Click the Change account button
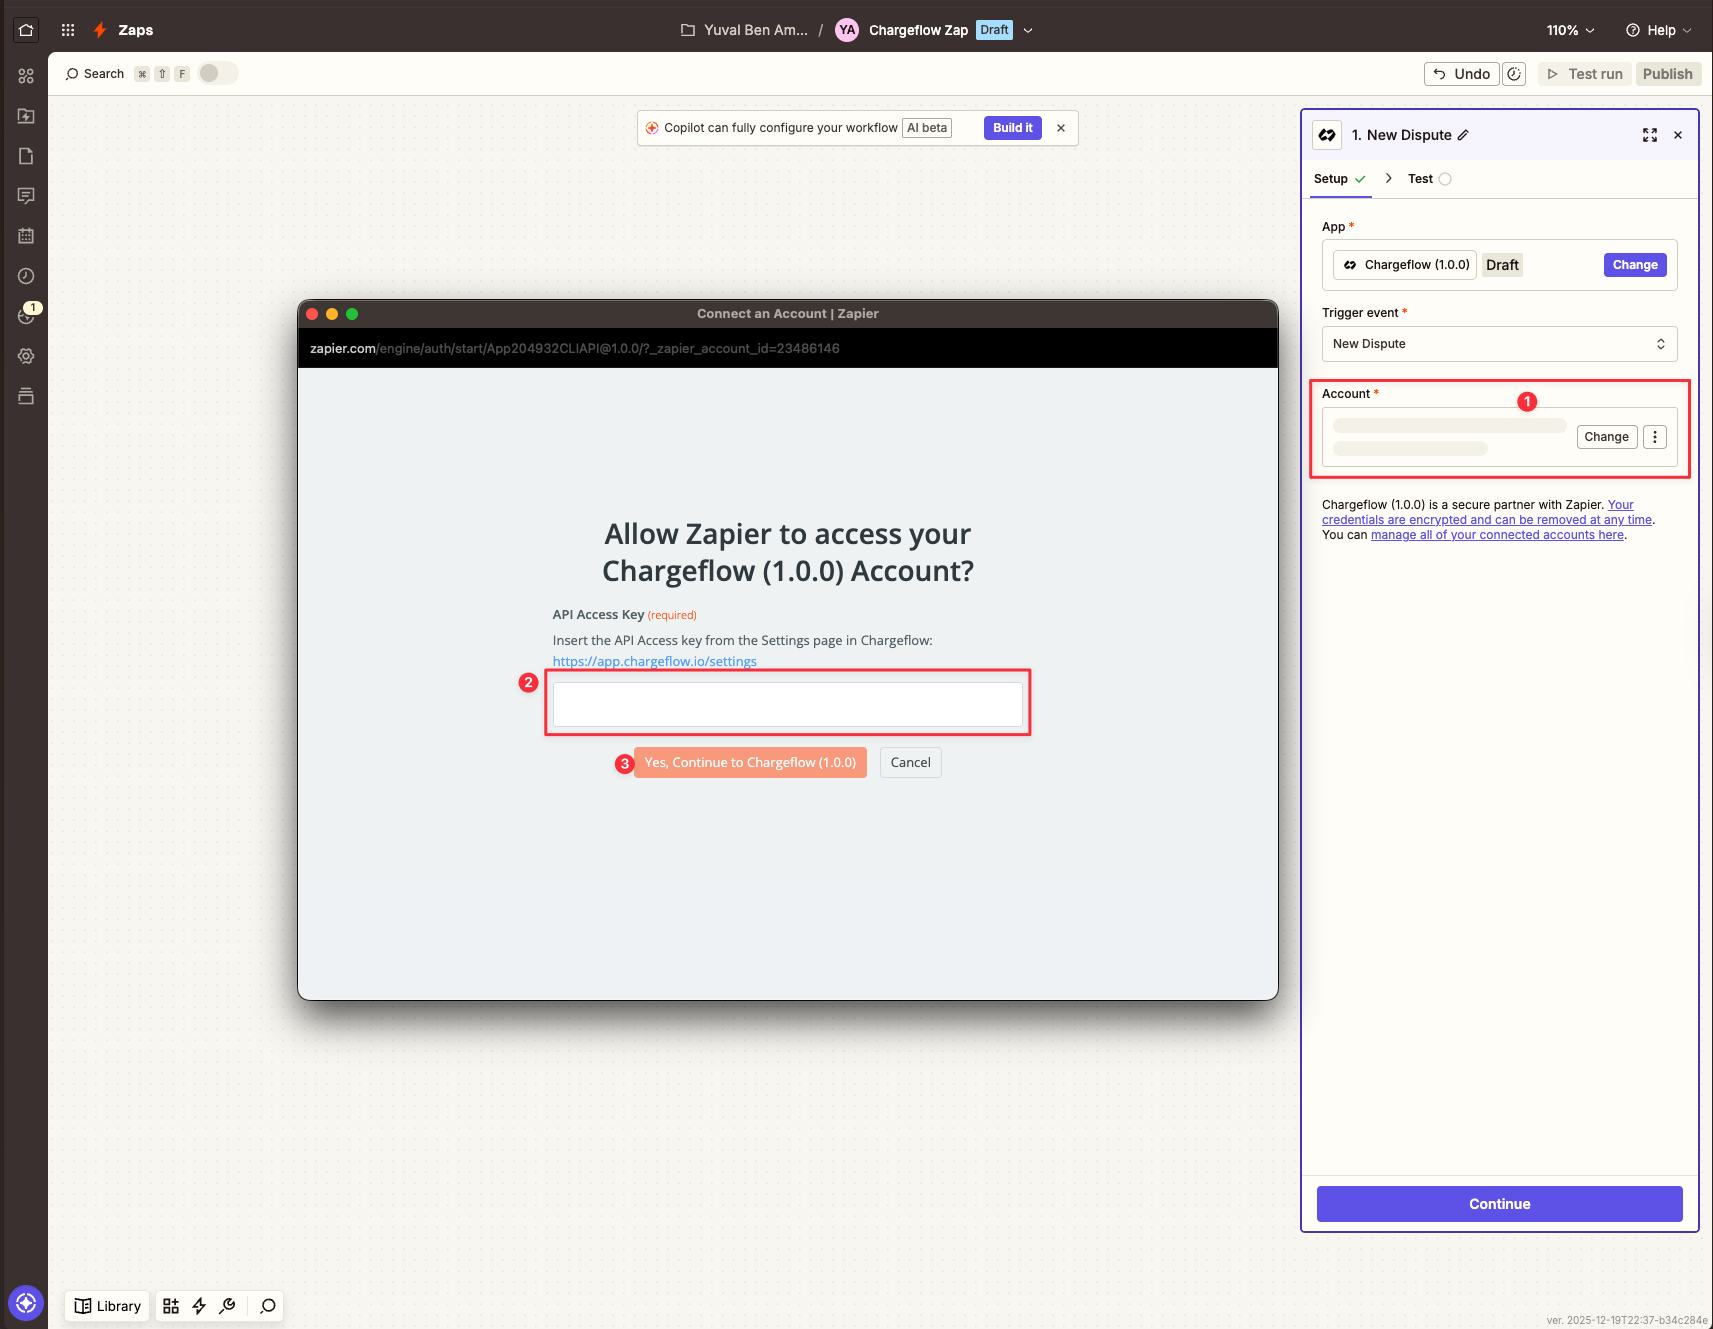Screen dimensions: 1713x1329 pyautogui.click(x=1606, y=437)
